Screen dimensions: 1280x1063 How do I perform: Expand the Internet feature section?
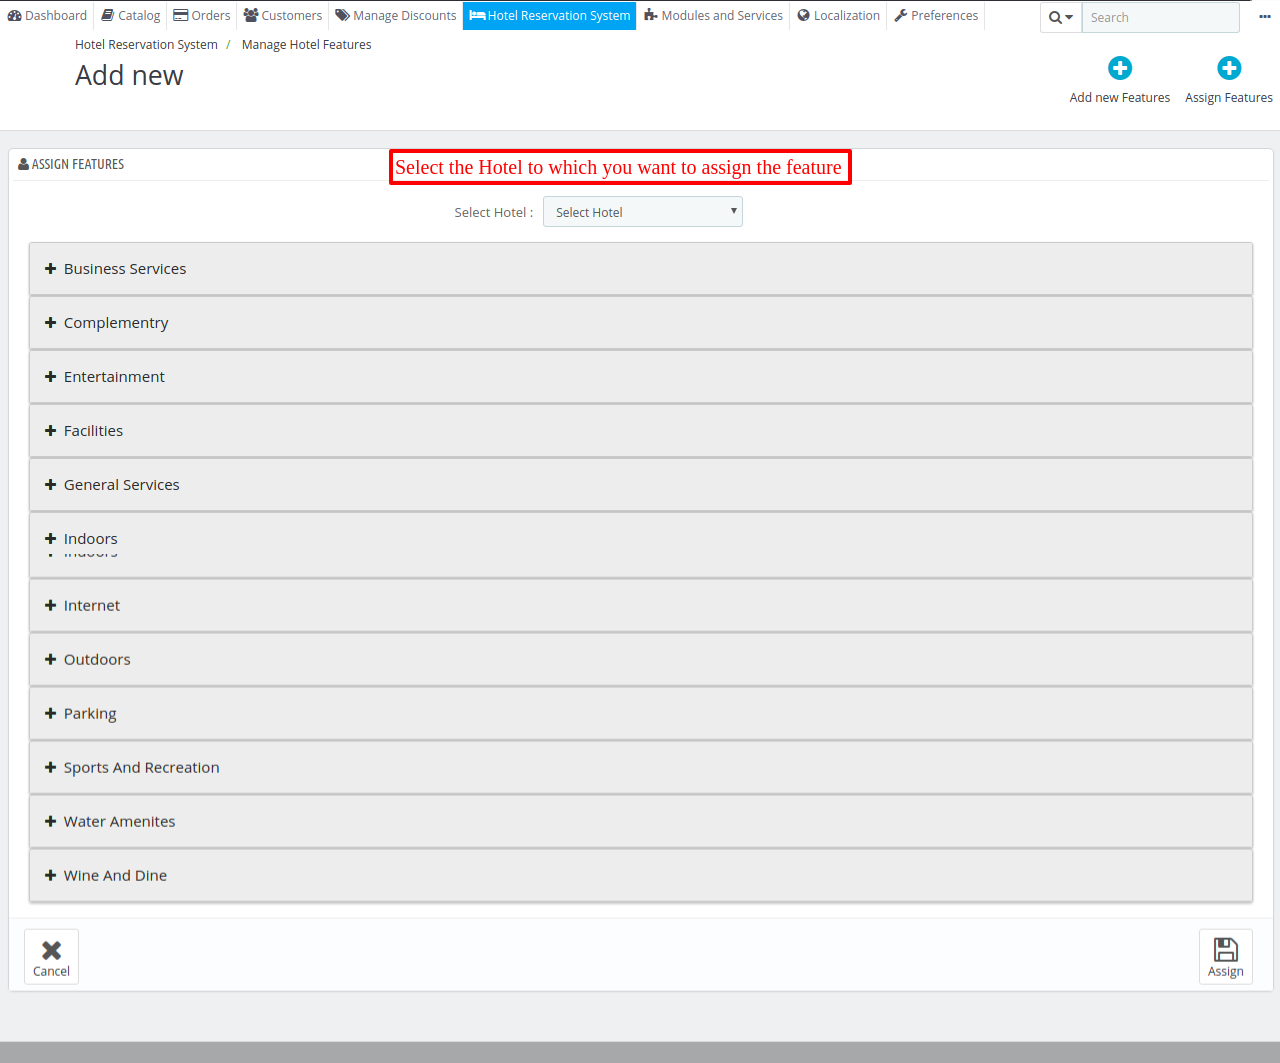click(641, 605)
